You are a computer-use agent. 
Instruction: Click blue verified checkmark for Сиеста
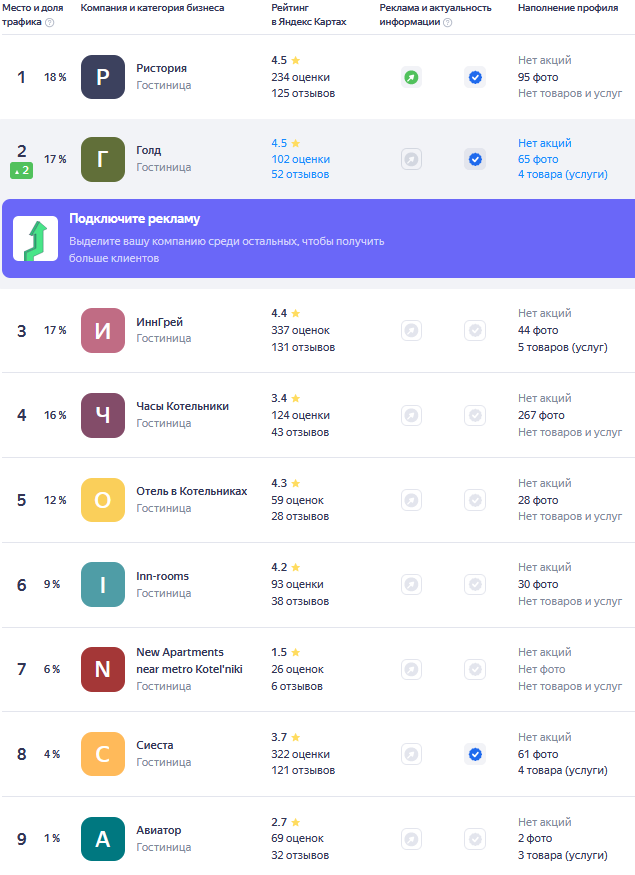(475, 754)
